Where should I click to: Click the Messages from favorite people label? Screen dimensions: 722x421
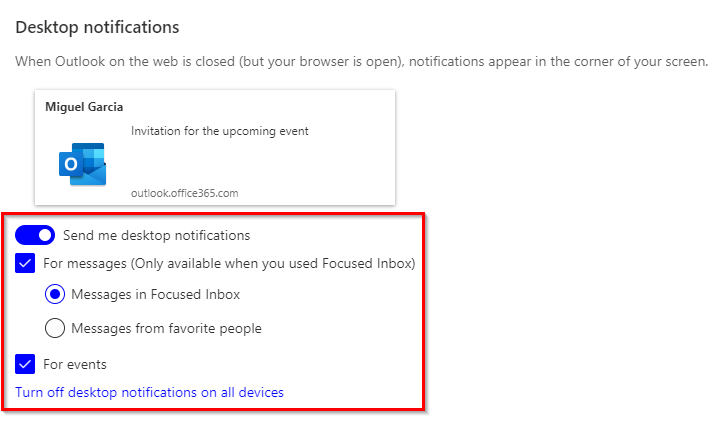click(x=168, y=328)
